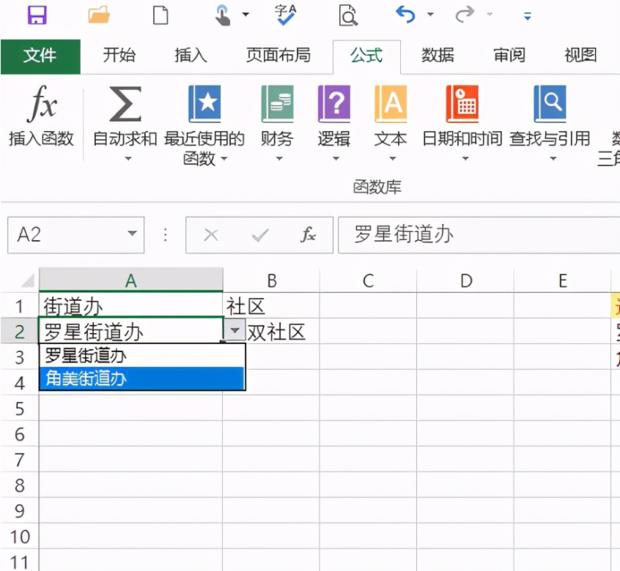Viewport: 620px width, 571px height.
Task: Click the fx button beside formula bar
Action: point(309,235)
